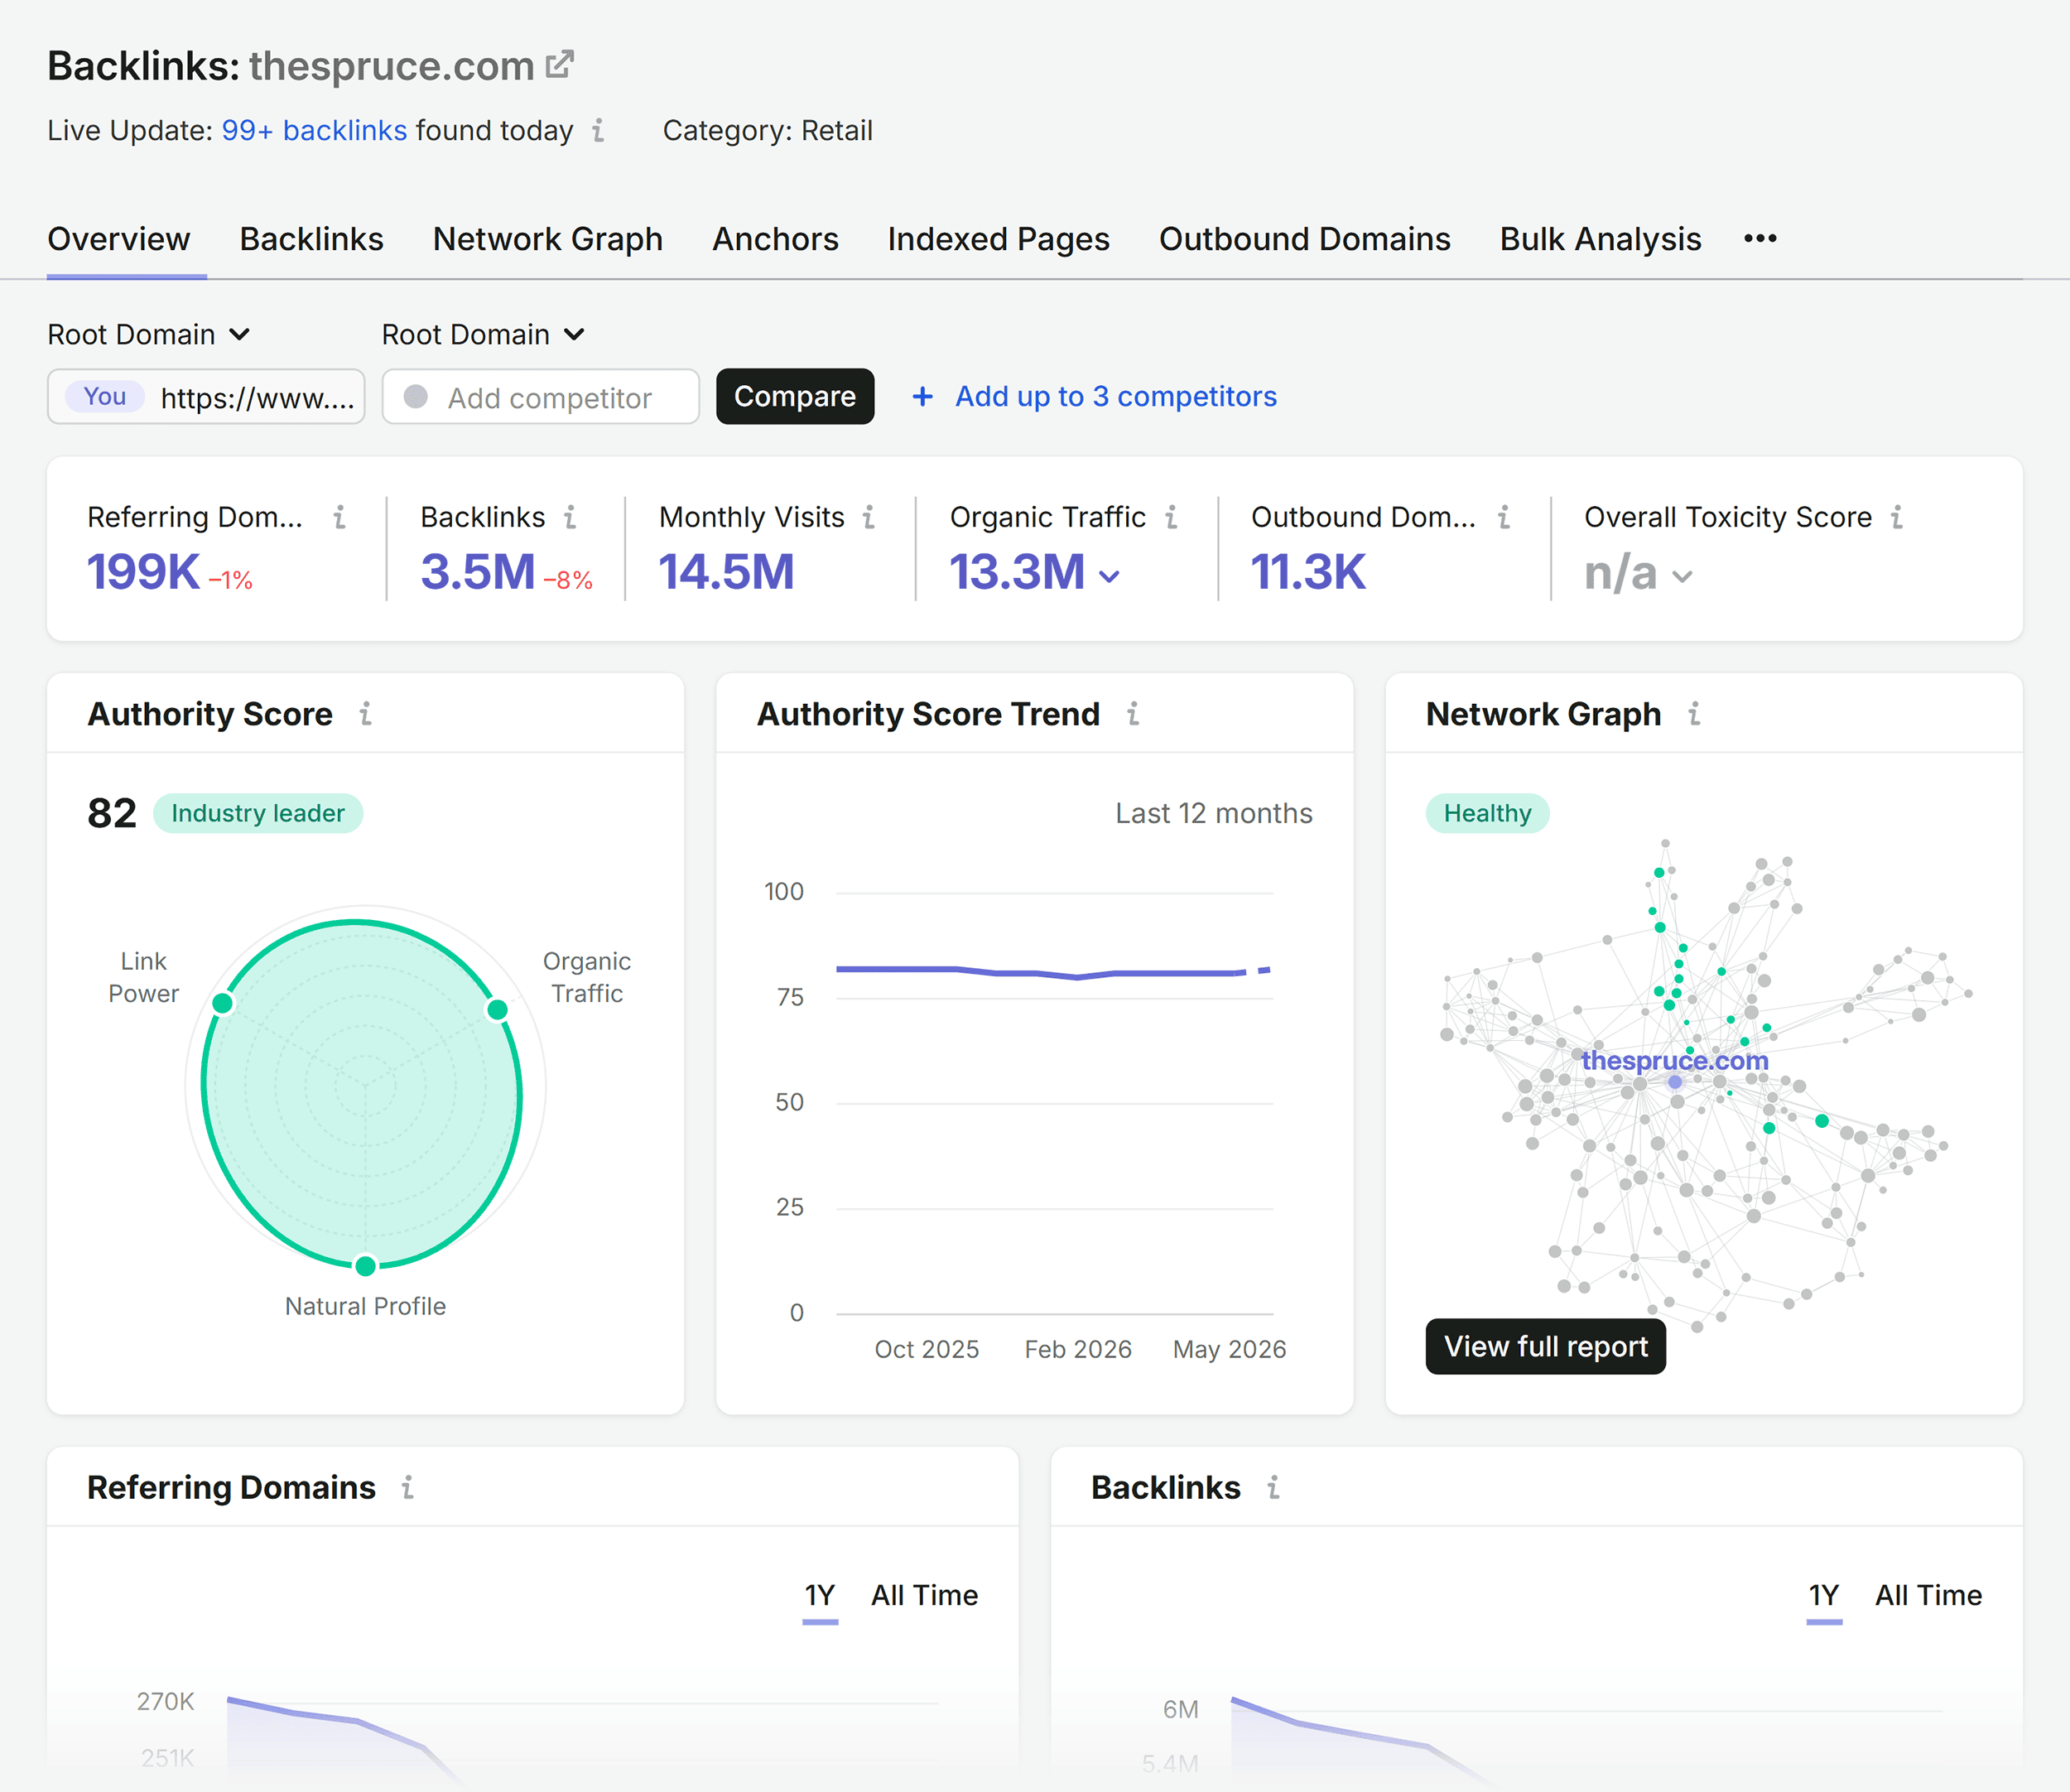The height and width of the screenshot is (1792, 2070).
Task: Click the 11.3K outbound domains value
Action: click(x=1308, y=572)
